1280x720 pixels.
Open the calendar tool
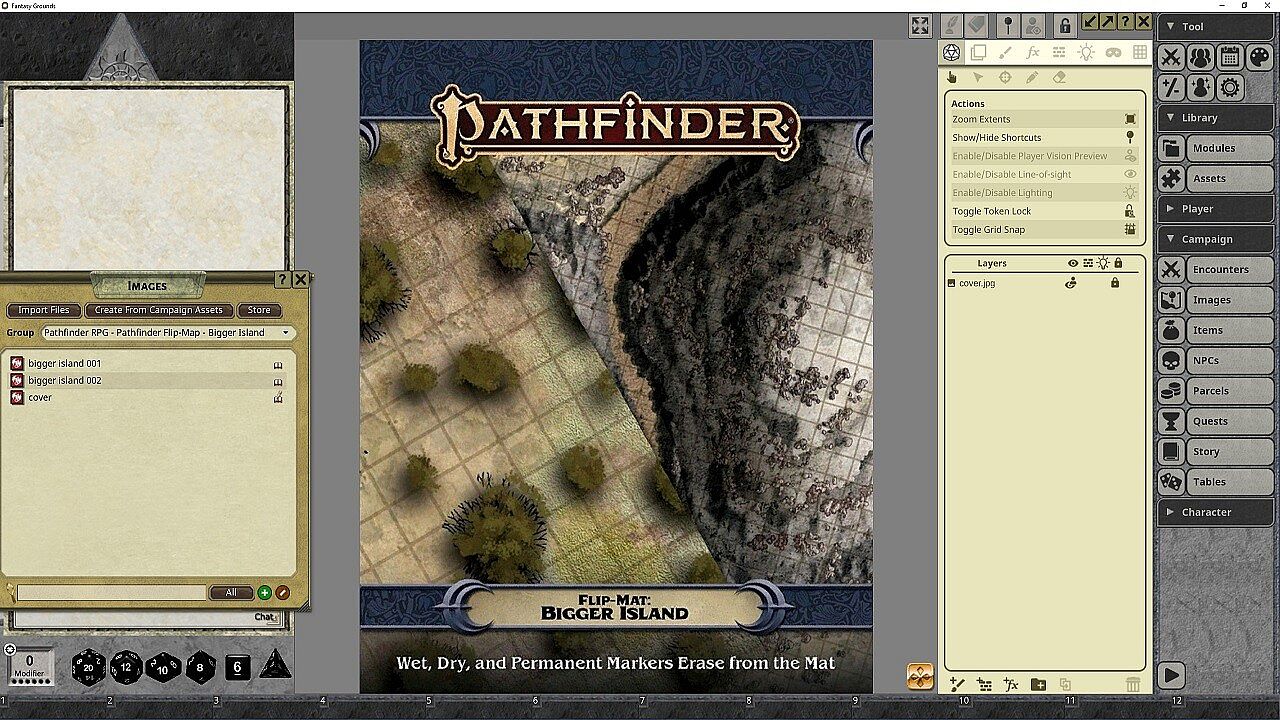tap(1230, 58)
